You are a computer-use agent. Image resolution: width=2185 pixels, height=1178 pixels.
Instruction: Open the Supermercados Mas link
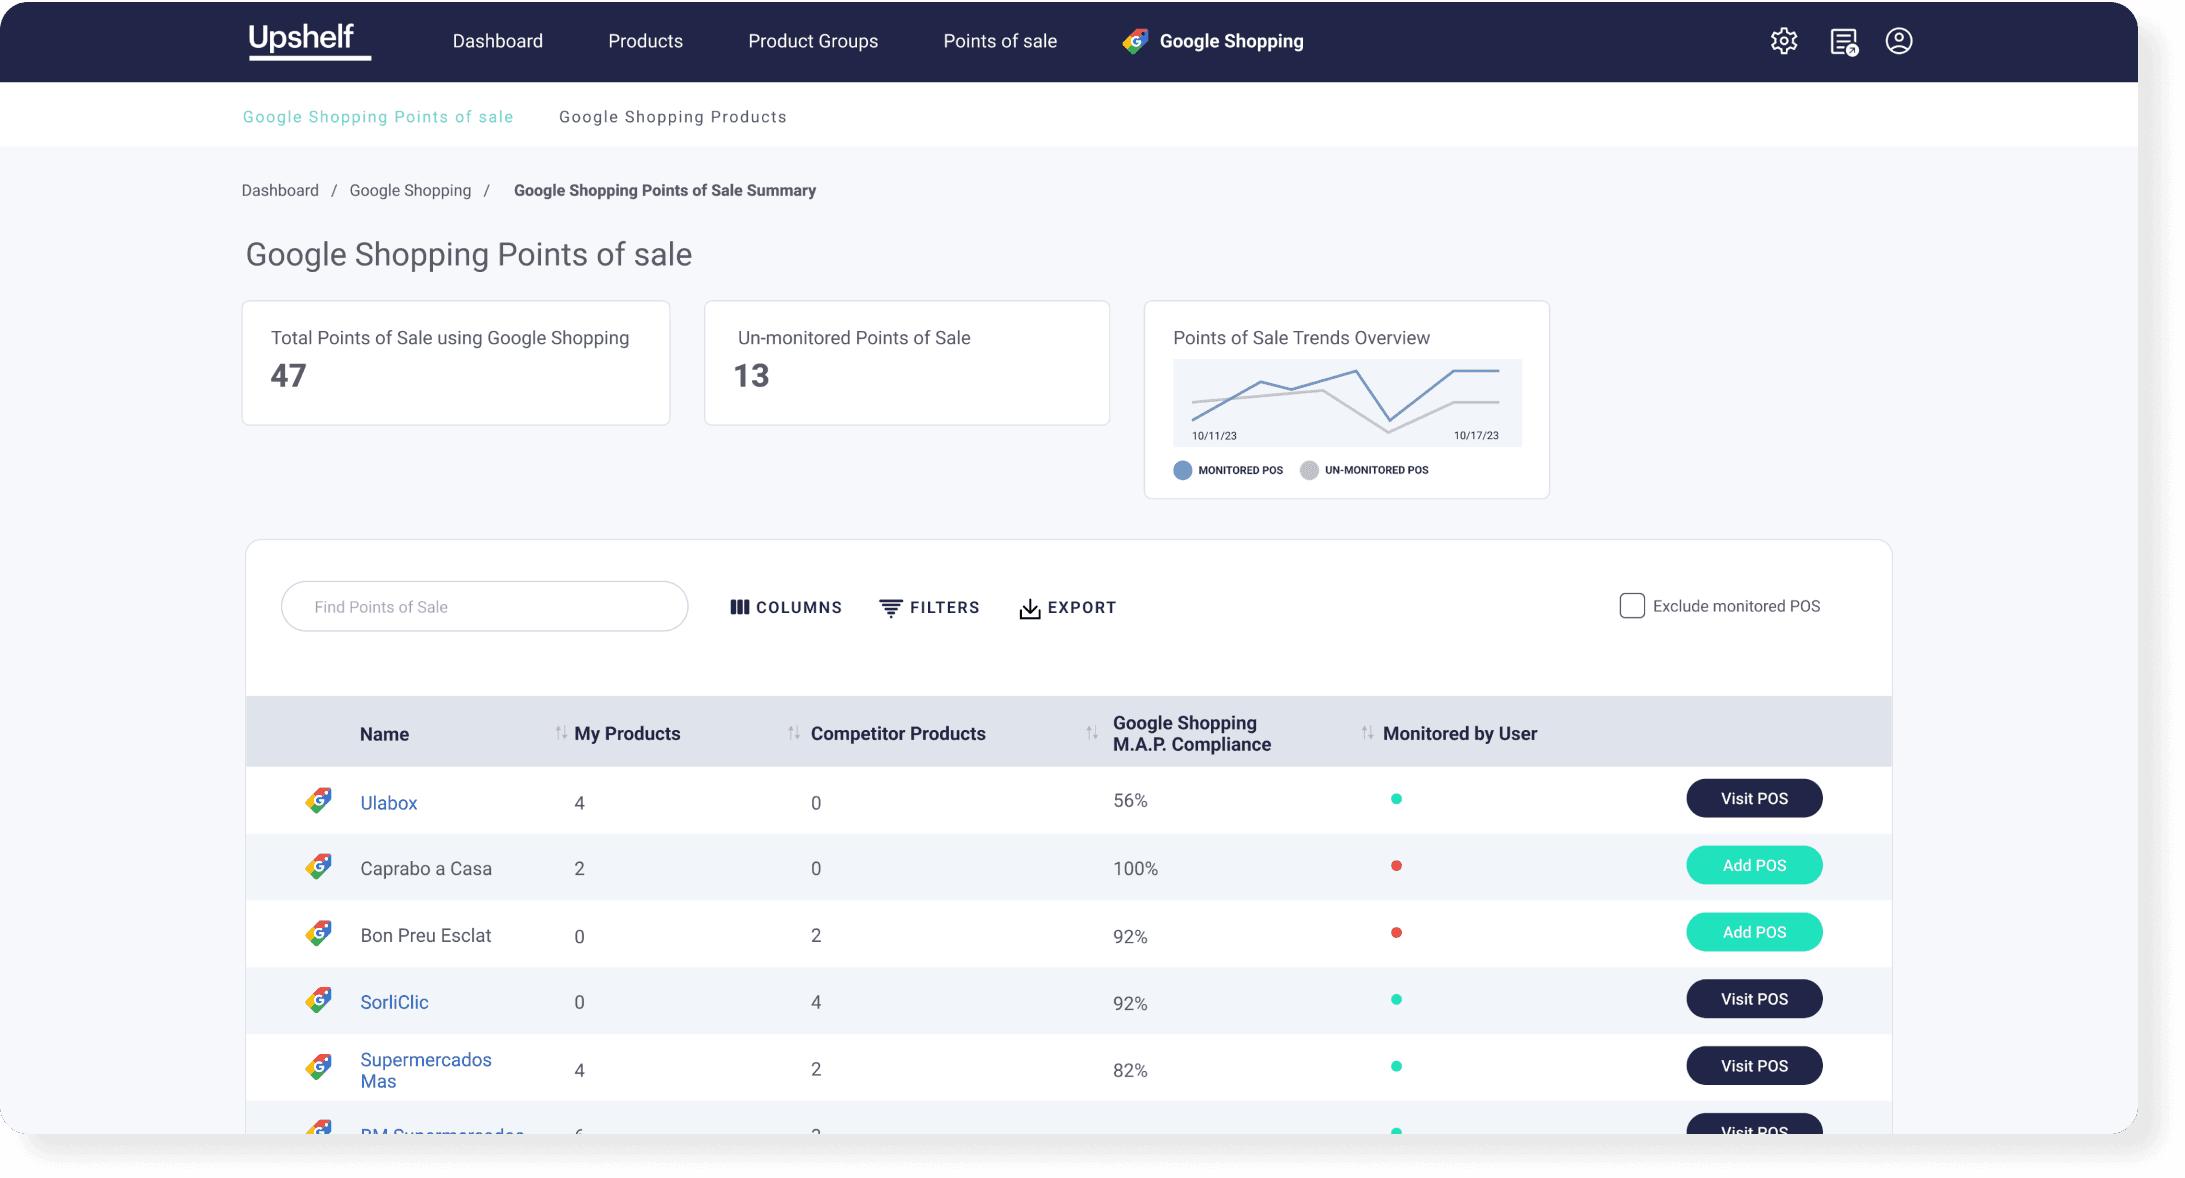click(425, 1069)
